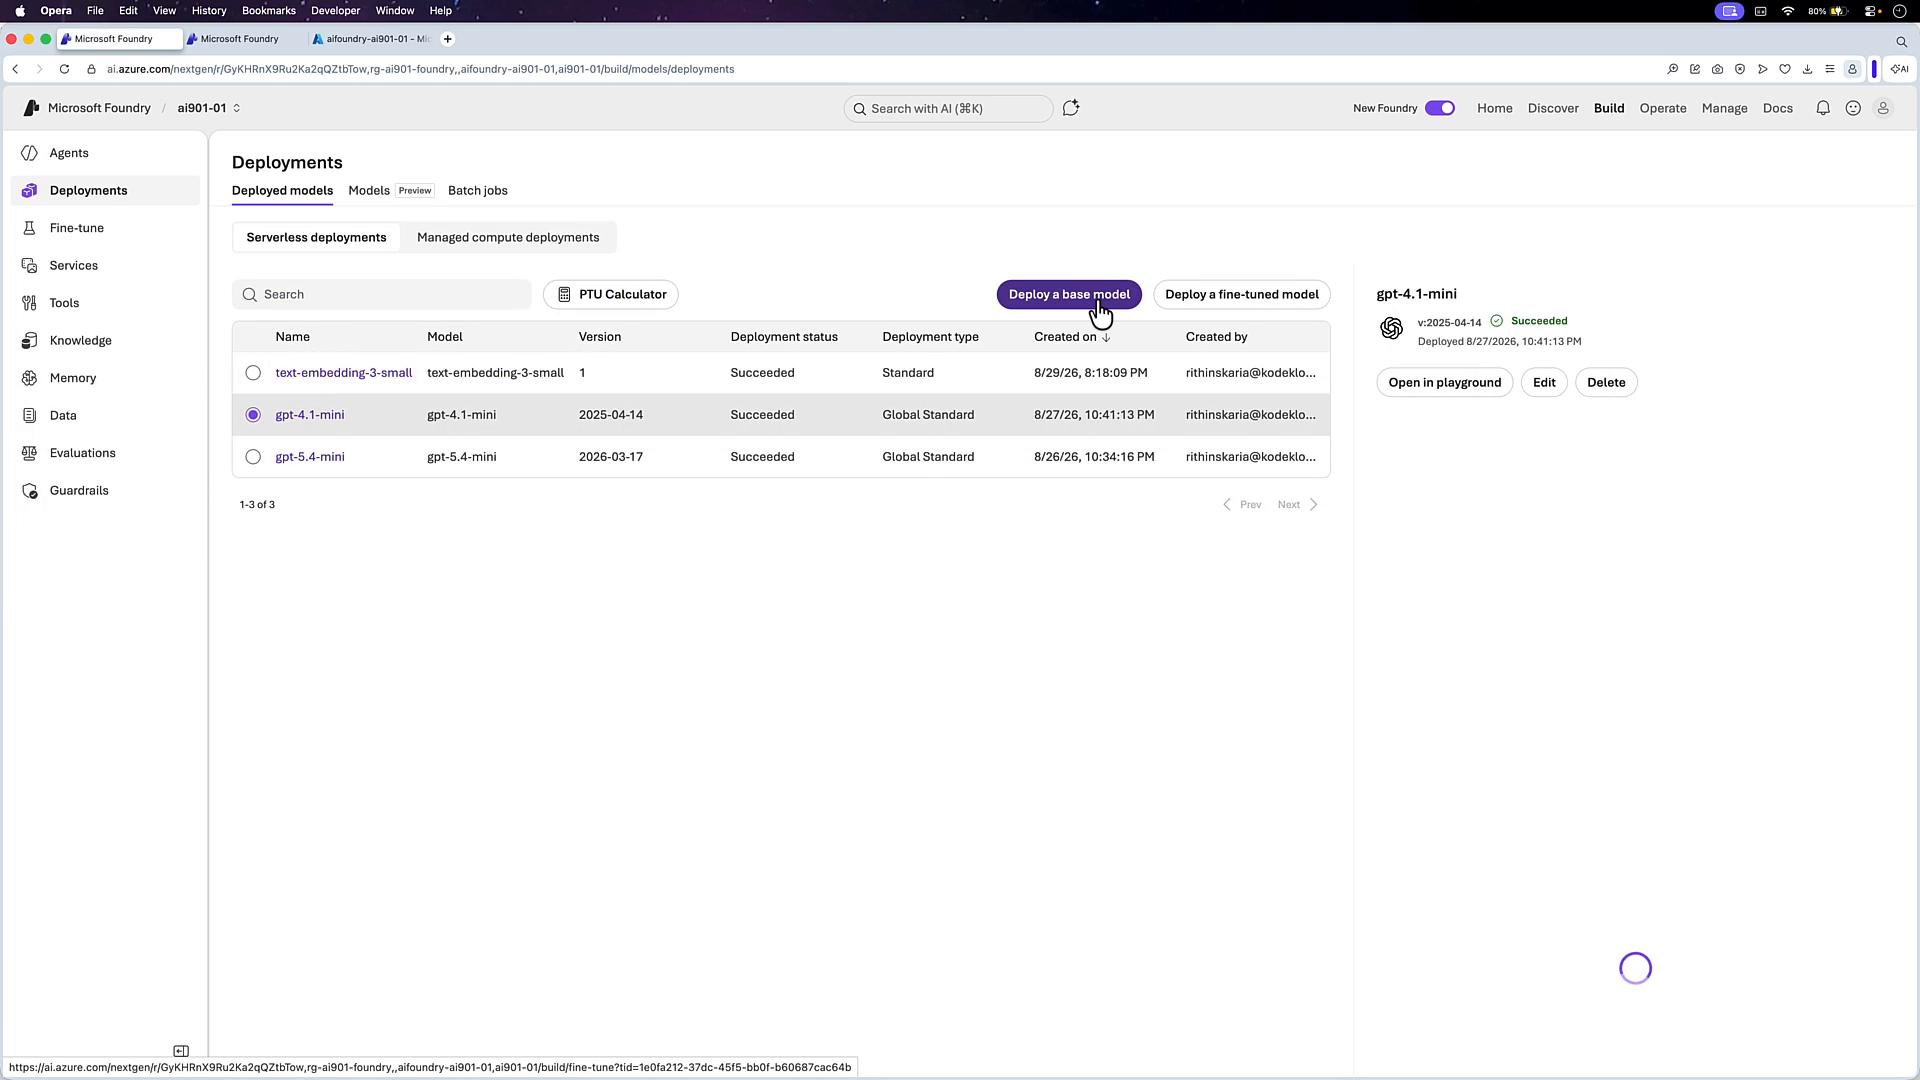Click Deploy a fine-tuned model button

click(x=1242, y=295)
